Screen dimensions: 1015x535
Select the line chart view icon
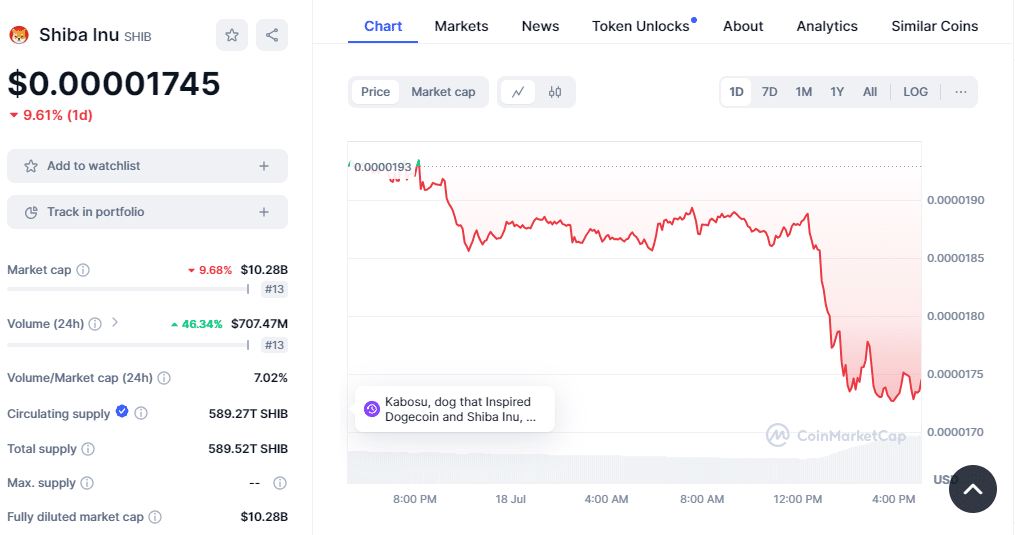click(x=518, y=92)
